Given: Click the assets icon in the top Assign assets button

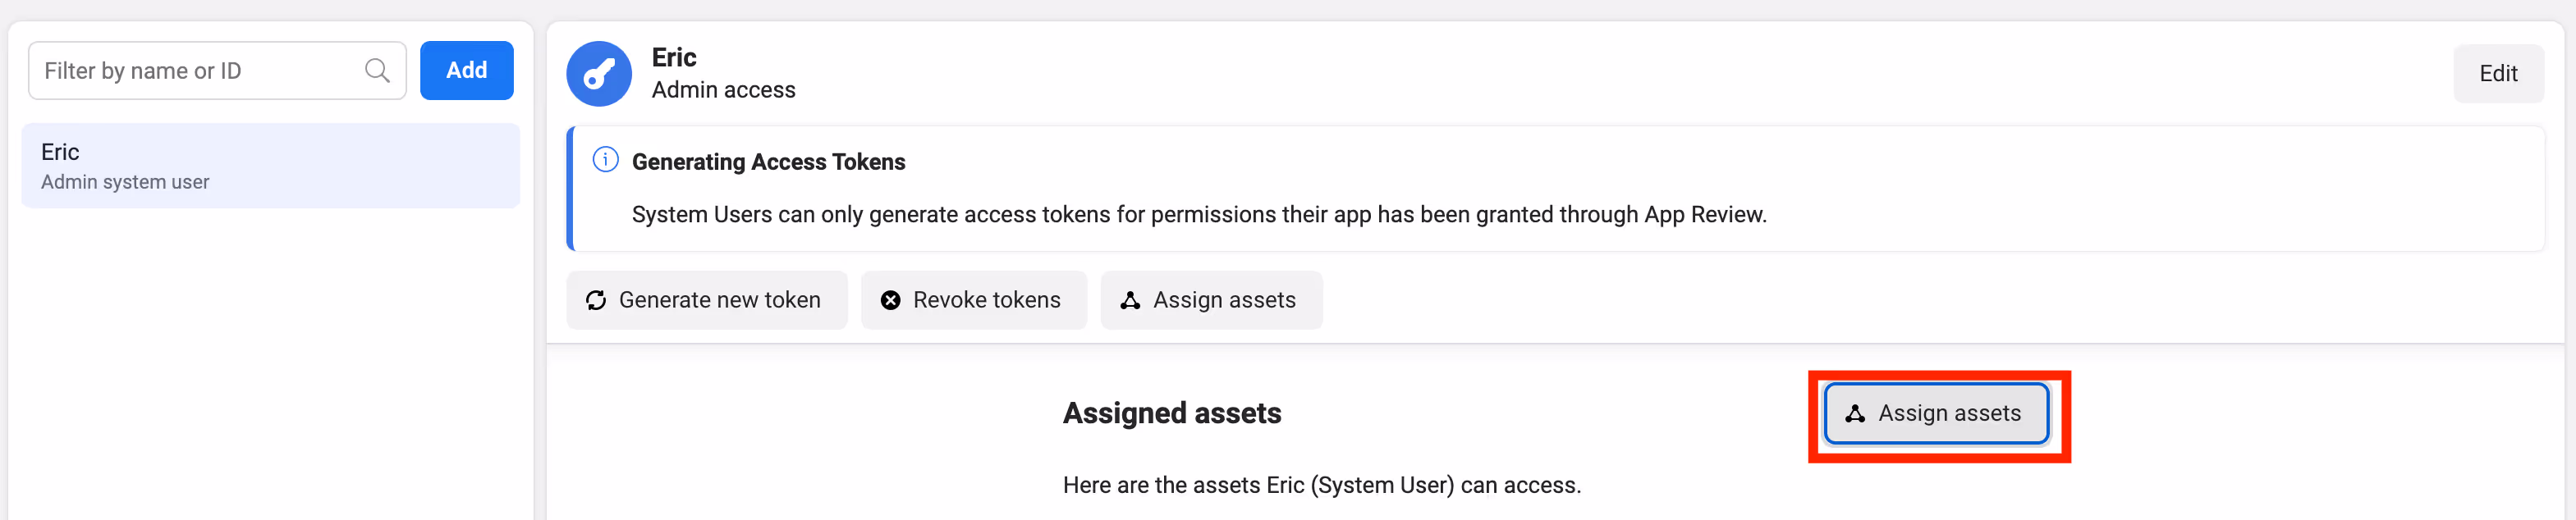Looking at the screenshot, I should 1130,300.
